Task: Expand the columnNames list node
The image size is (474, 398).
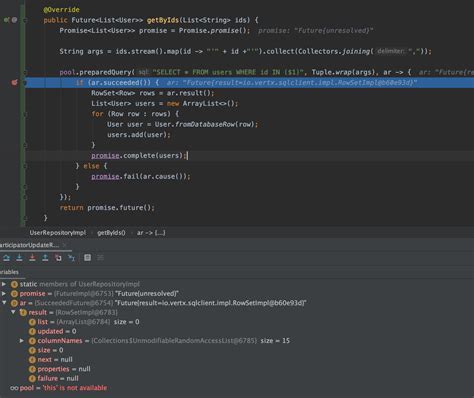Action: (x=22, y=341)
